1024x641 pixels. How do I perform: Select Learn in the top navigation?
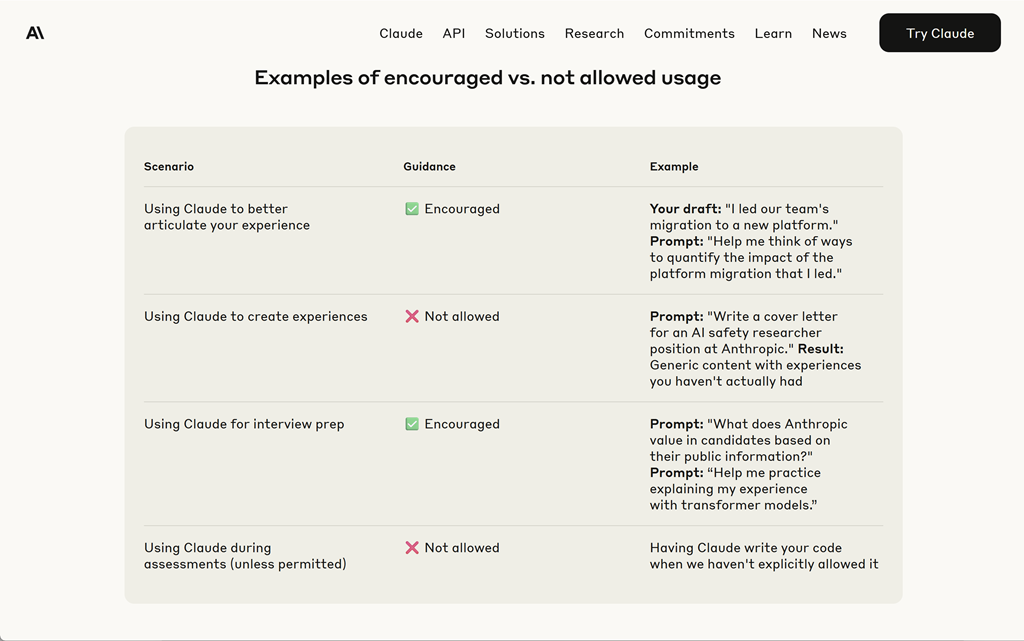click(773, 33)
